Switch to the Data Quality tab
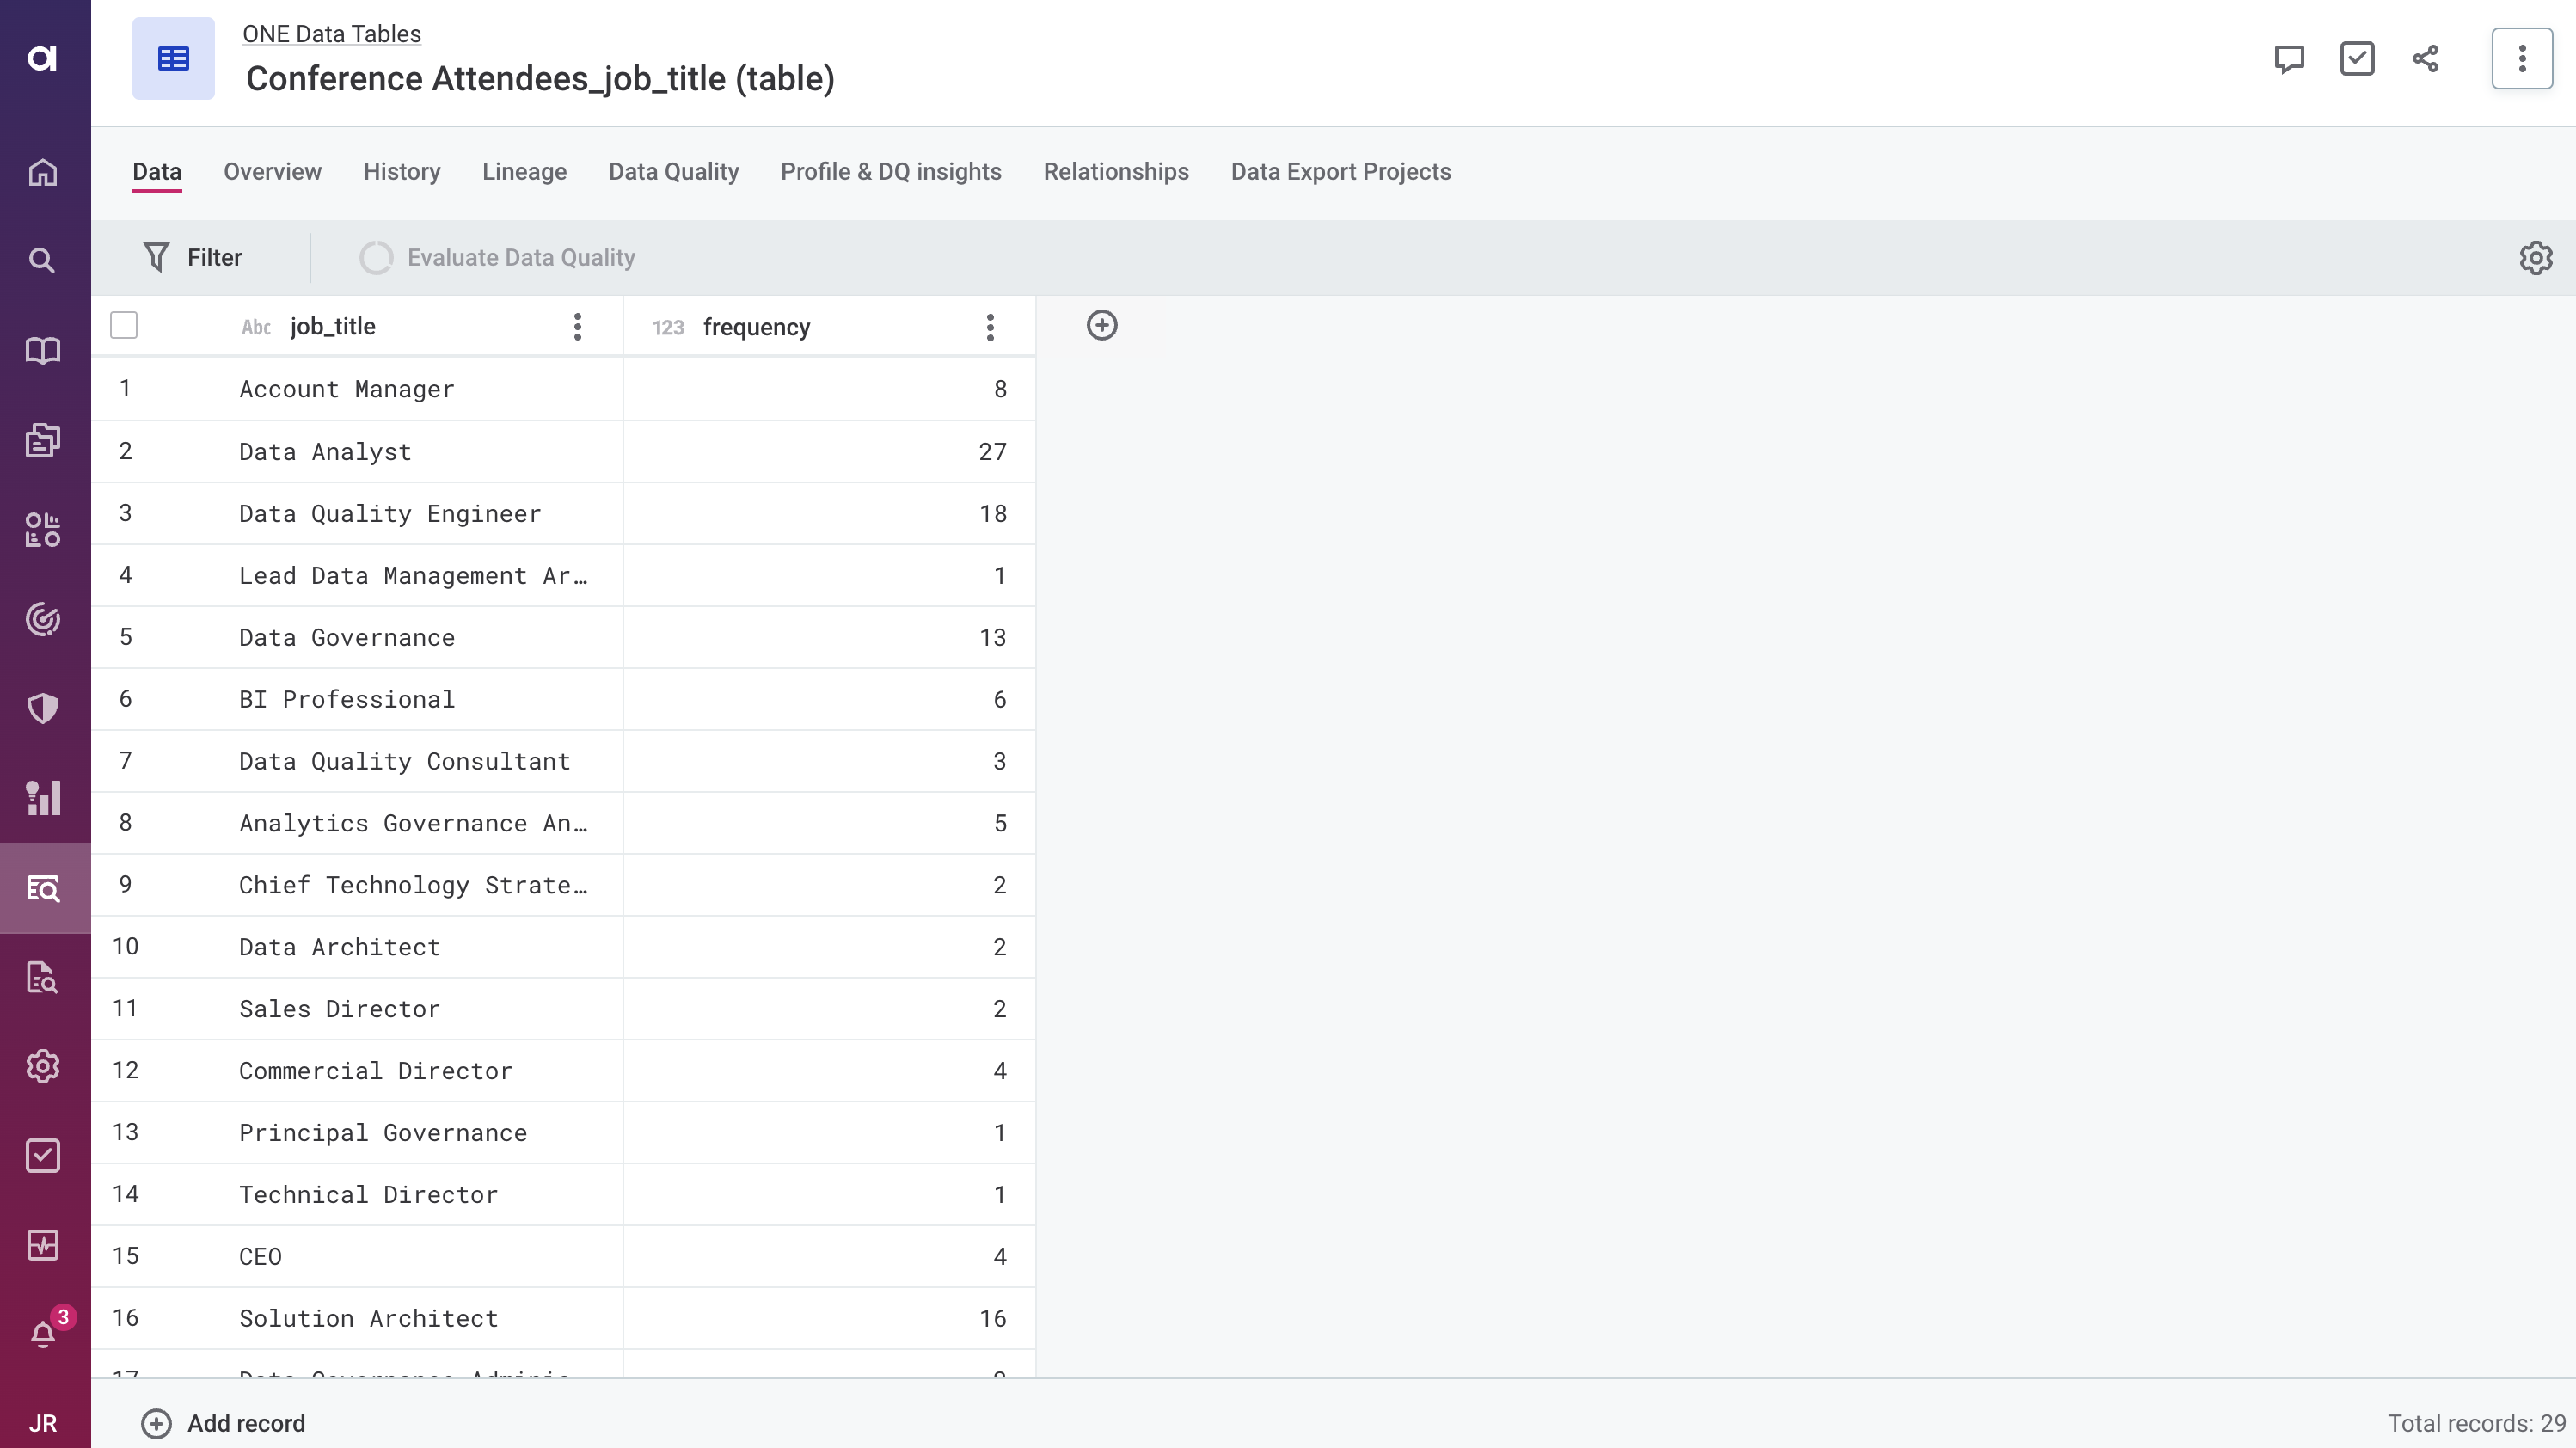The image size is (2576, 1448). pos(674,172)
